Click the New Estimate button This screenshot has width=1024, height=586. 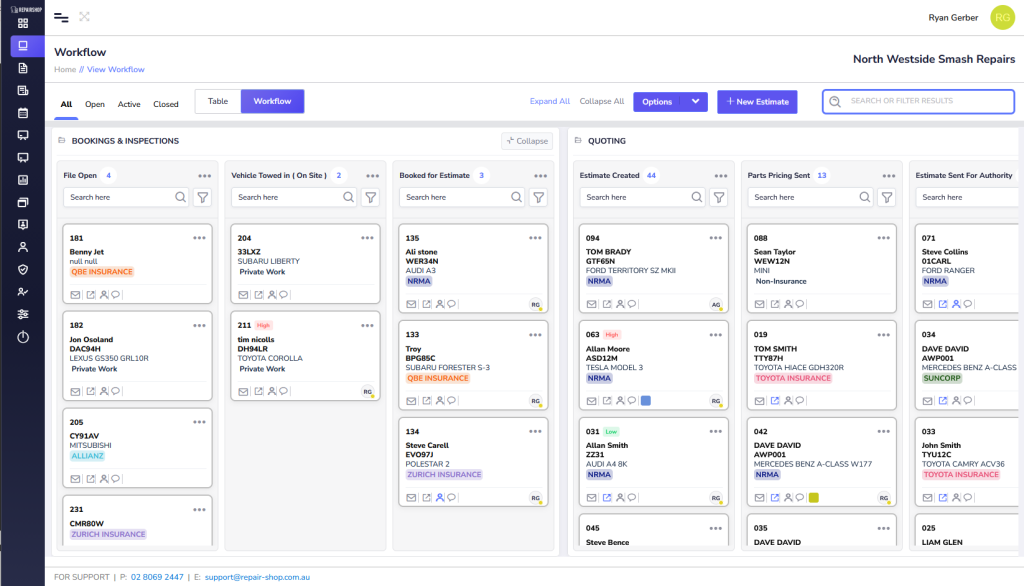757,102
